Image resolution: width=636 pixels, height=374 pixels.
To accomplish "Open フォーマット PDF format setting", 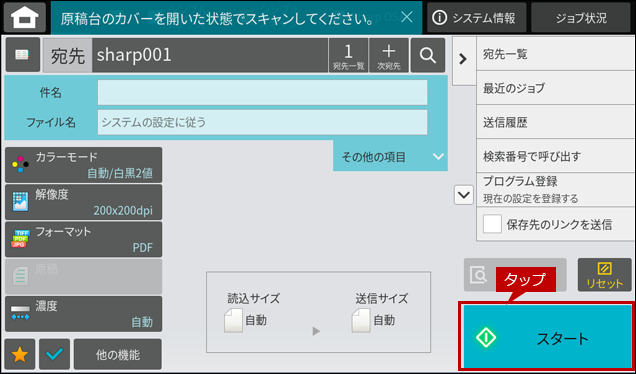I will point(84,239).
